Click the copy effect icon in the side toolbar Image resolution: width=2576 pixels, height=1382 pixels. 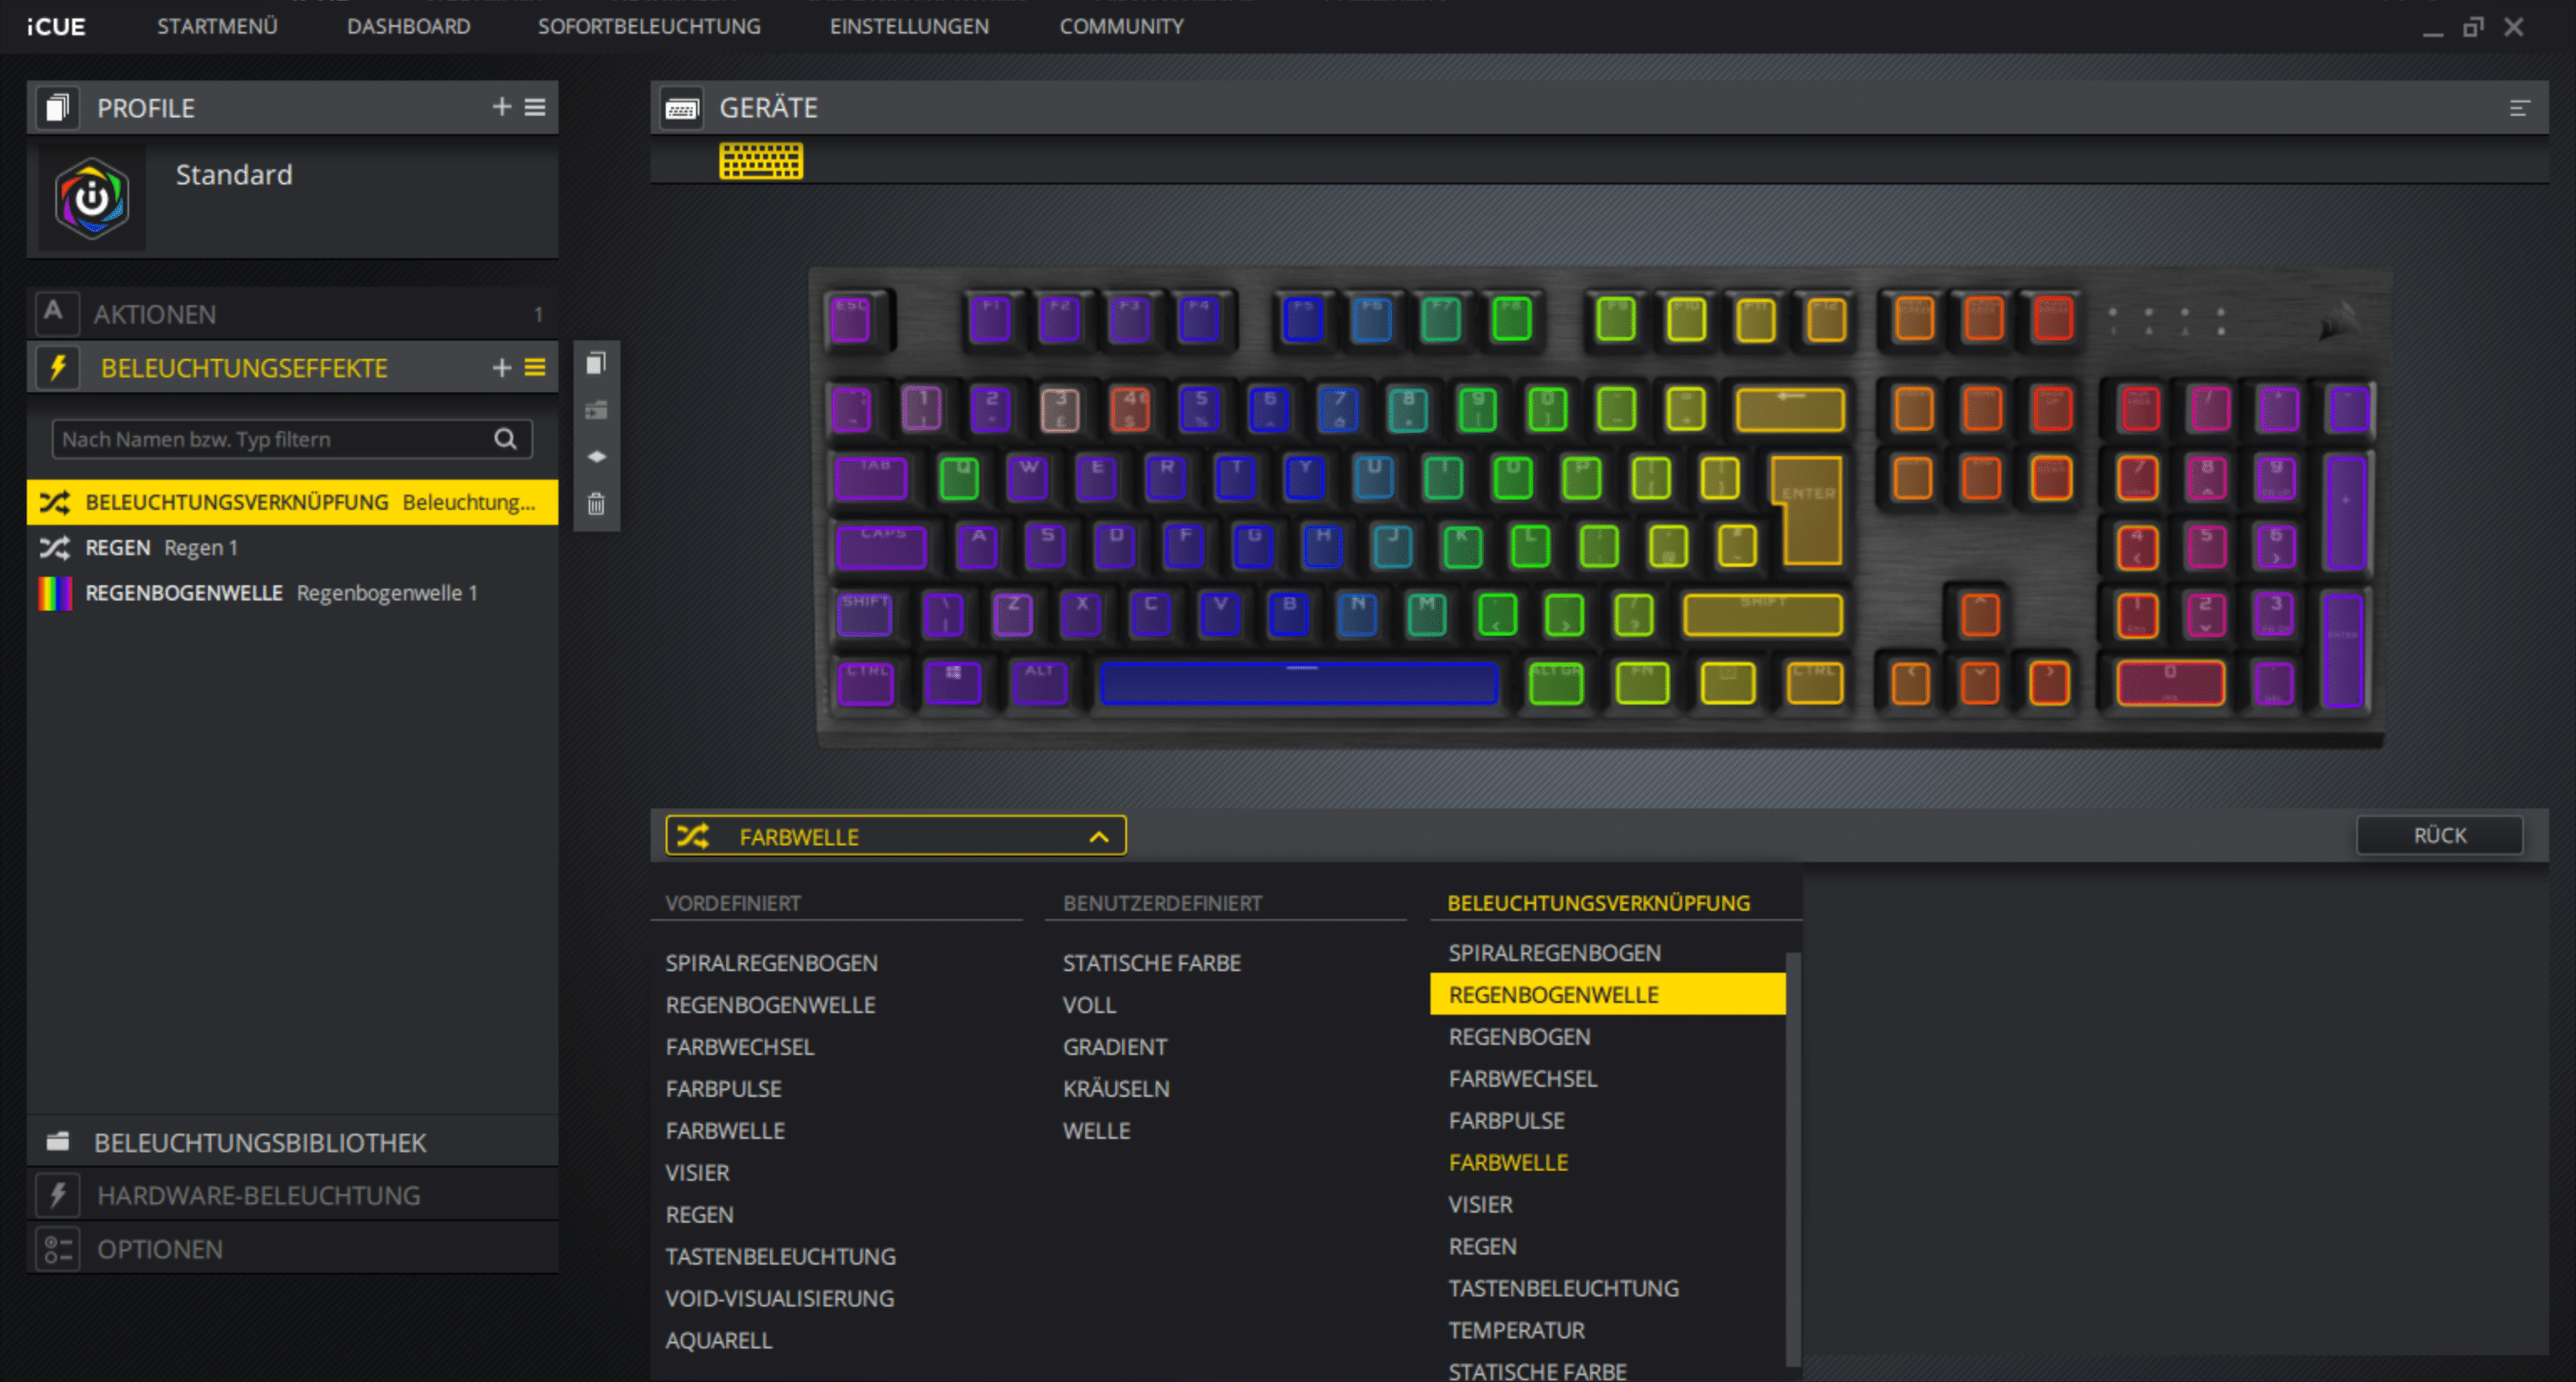click(x=596, y=363)
